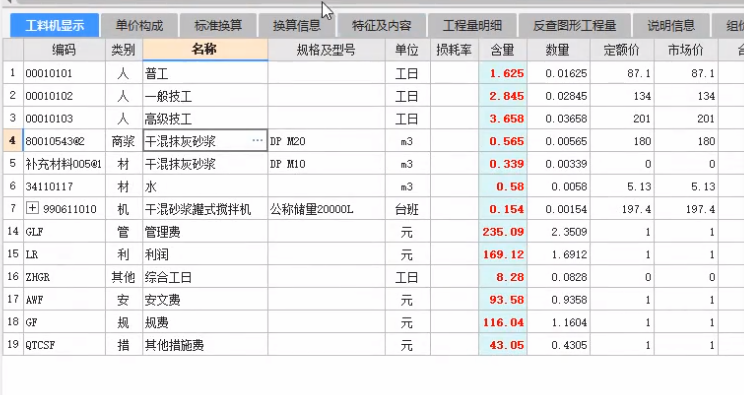Edit 含量 value 1.625
The width and height of the screenshot is (744, 395).
point(503,73)
